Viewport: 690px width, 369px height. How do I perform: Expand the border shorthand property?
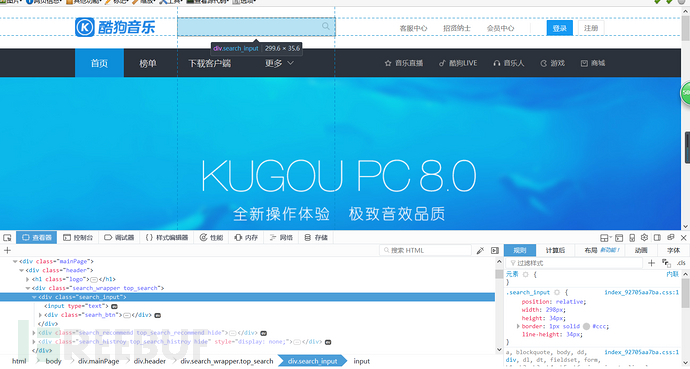(518, 326)
